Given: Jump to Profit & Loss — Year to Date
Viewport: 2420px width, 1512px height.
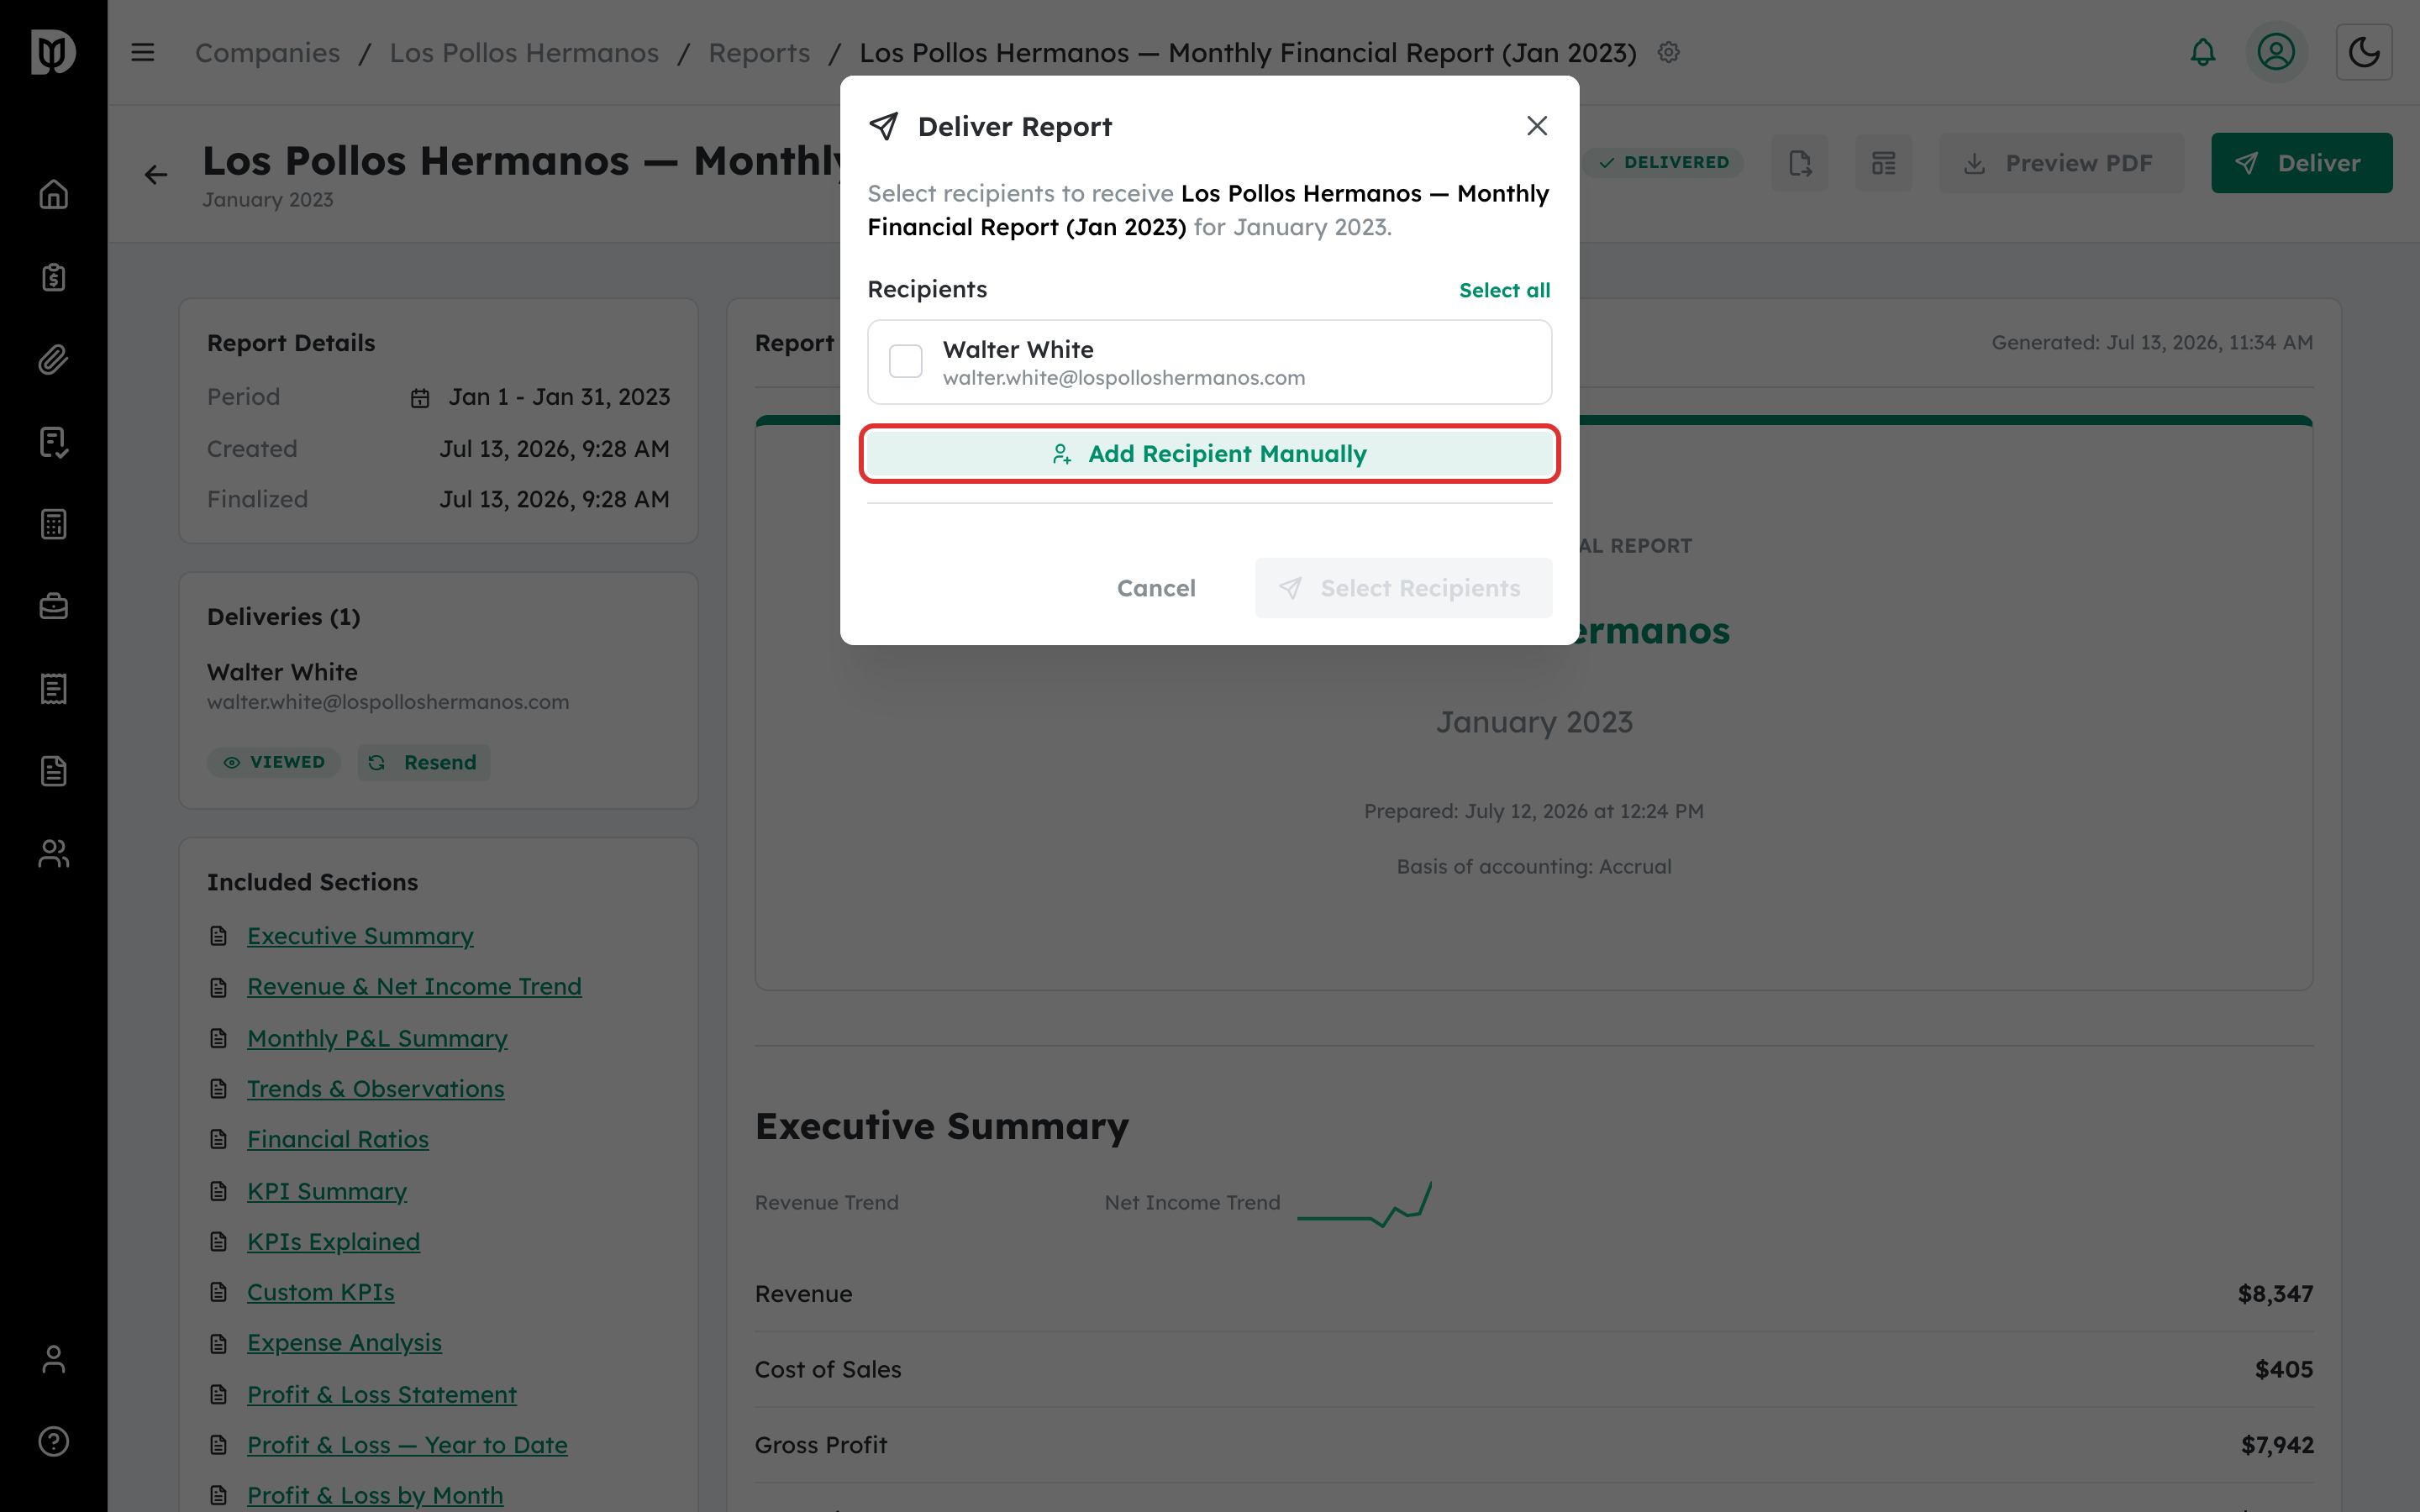Looking at the screenshot, I should click(407, 1445).
